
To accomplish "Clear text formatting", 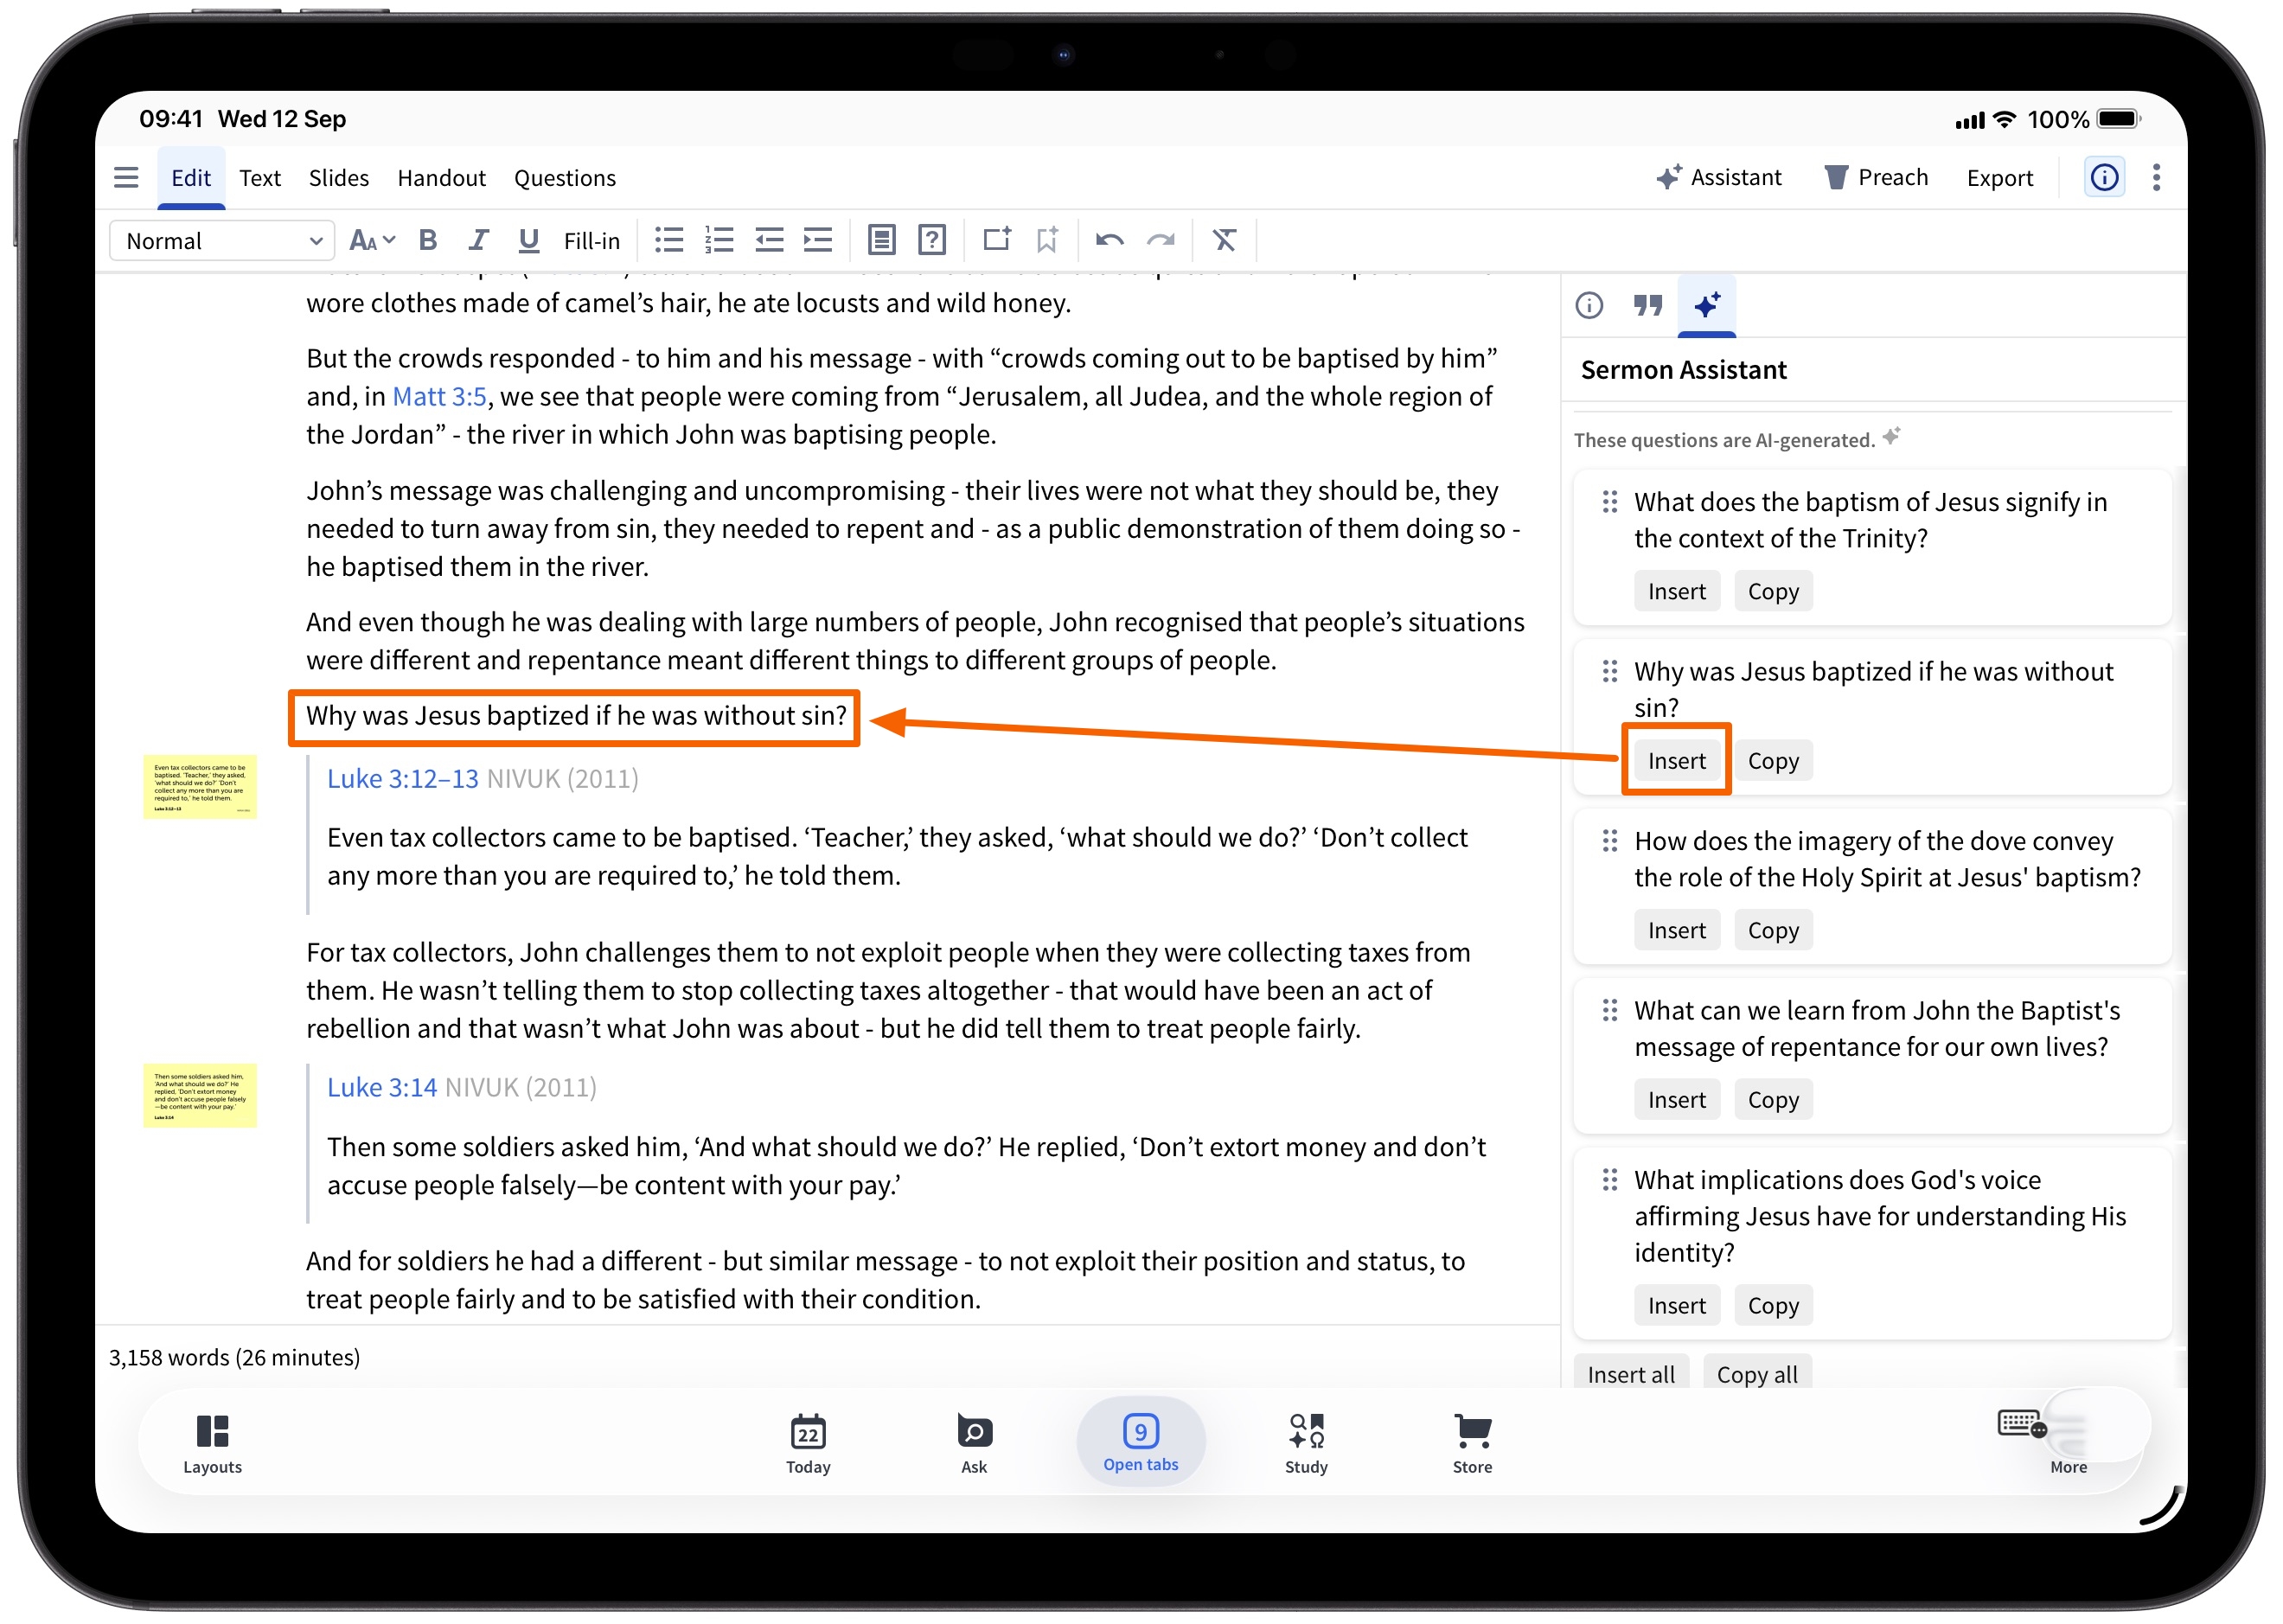I will pyautogui.click(x=1225, y=240).
